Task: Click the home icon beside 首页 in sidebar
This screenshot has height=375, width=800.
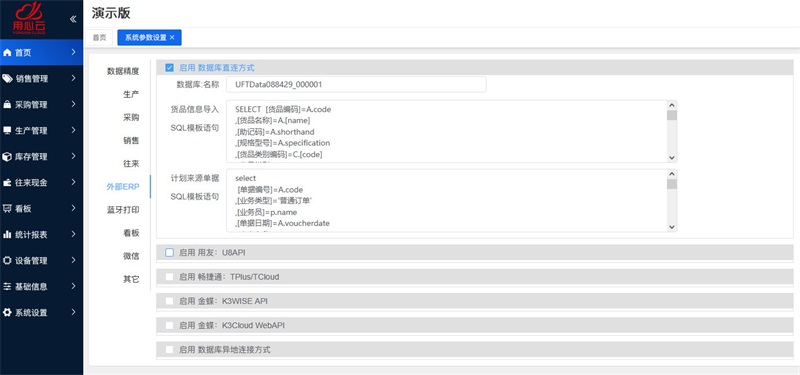Action: pos(7,53)
